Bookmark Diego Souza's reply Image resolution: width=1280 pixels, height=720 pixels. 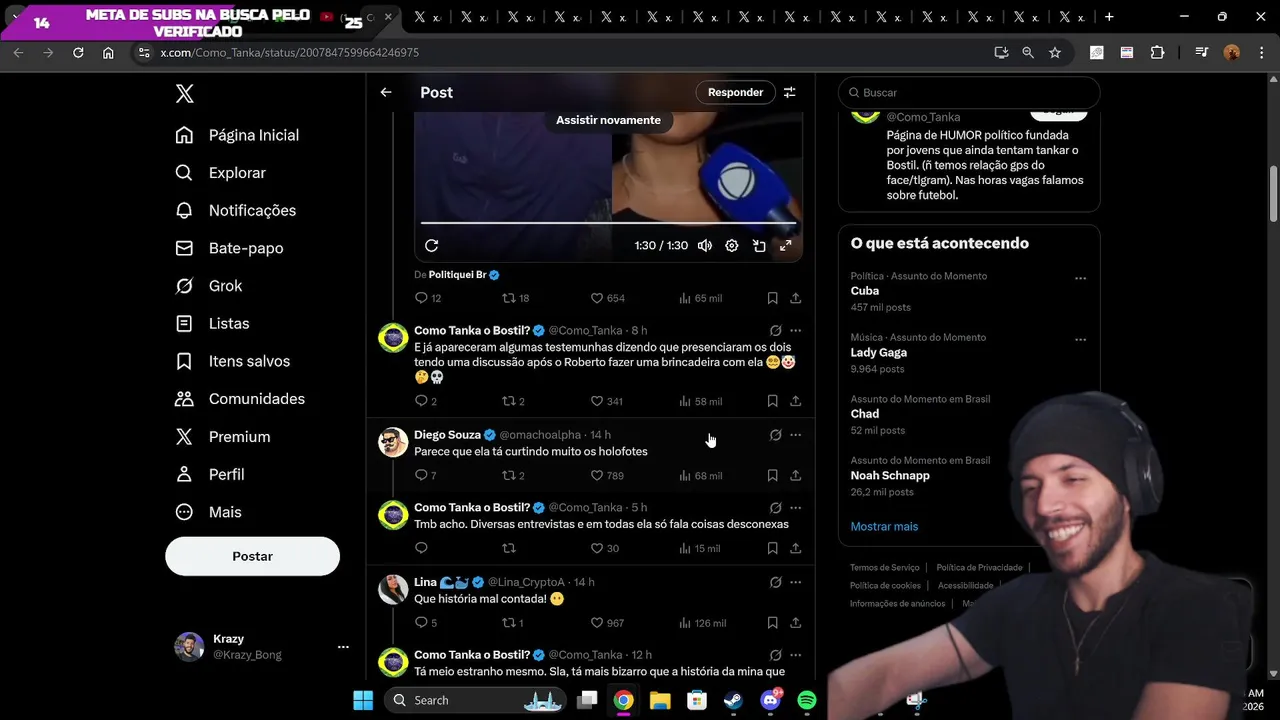pyautogui.click(x=772, y=475)
